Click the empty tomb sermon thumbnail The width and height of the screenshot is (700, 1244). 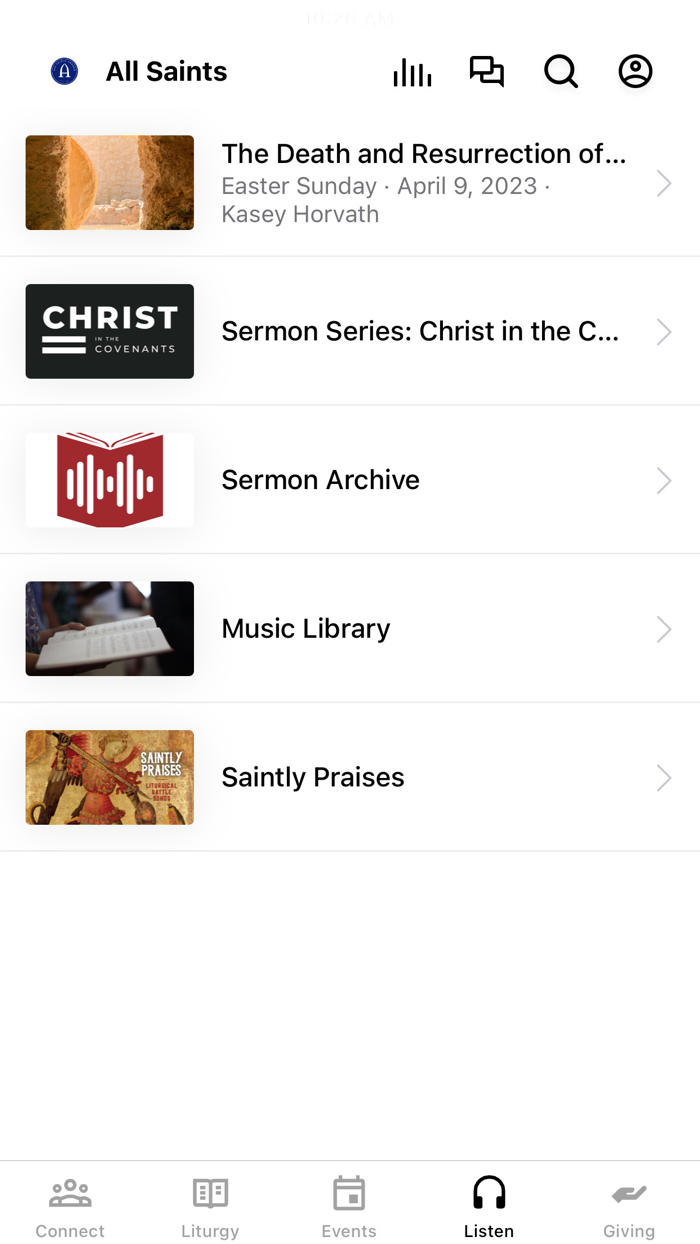click(x=109, y=183)
